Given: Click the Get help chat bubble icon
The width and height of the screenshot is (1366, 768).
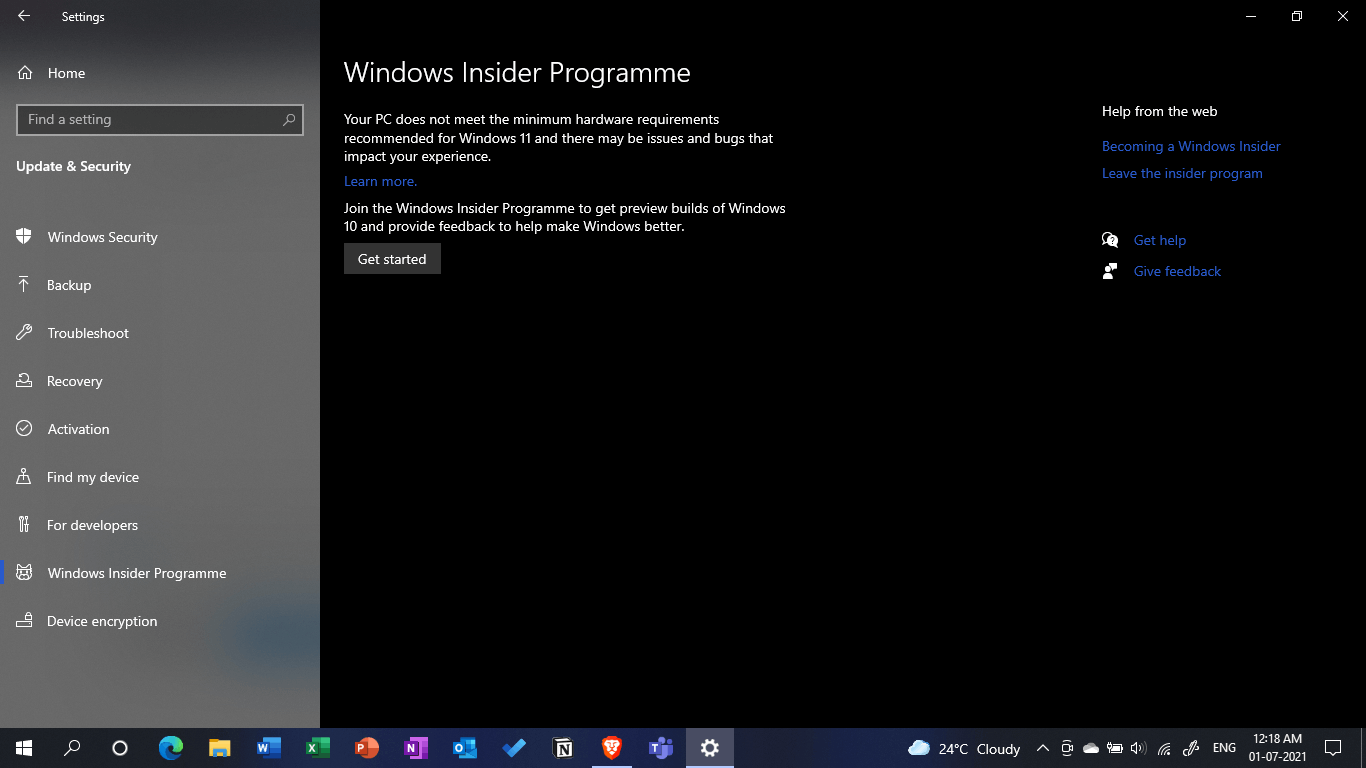Looking at the screenshot, I should click(x=1110, y=240).
